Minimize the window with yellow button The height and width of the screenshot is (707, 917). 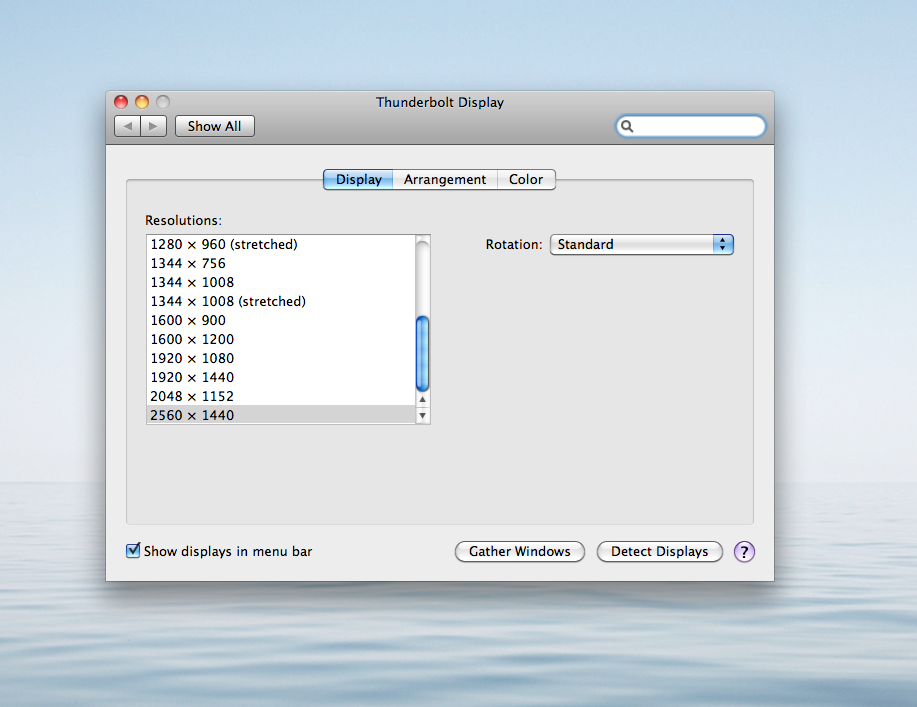pos(142,102)
